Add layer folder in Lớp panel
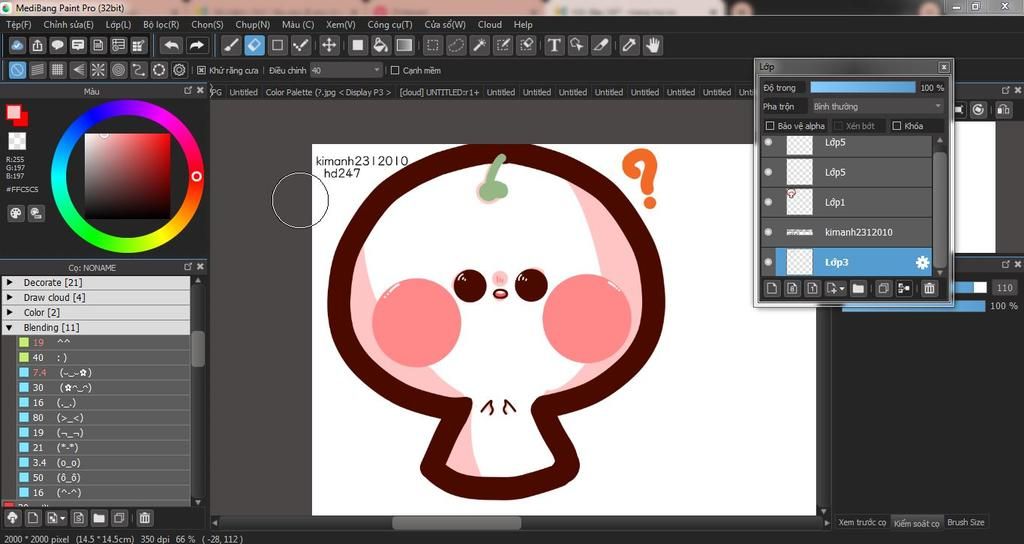The height and width of the screenshot is (544, 1024). click(x=858, y=288)
